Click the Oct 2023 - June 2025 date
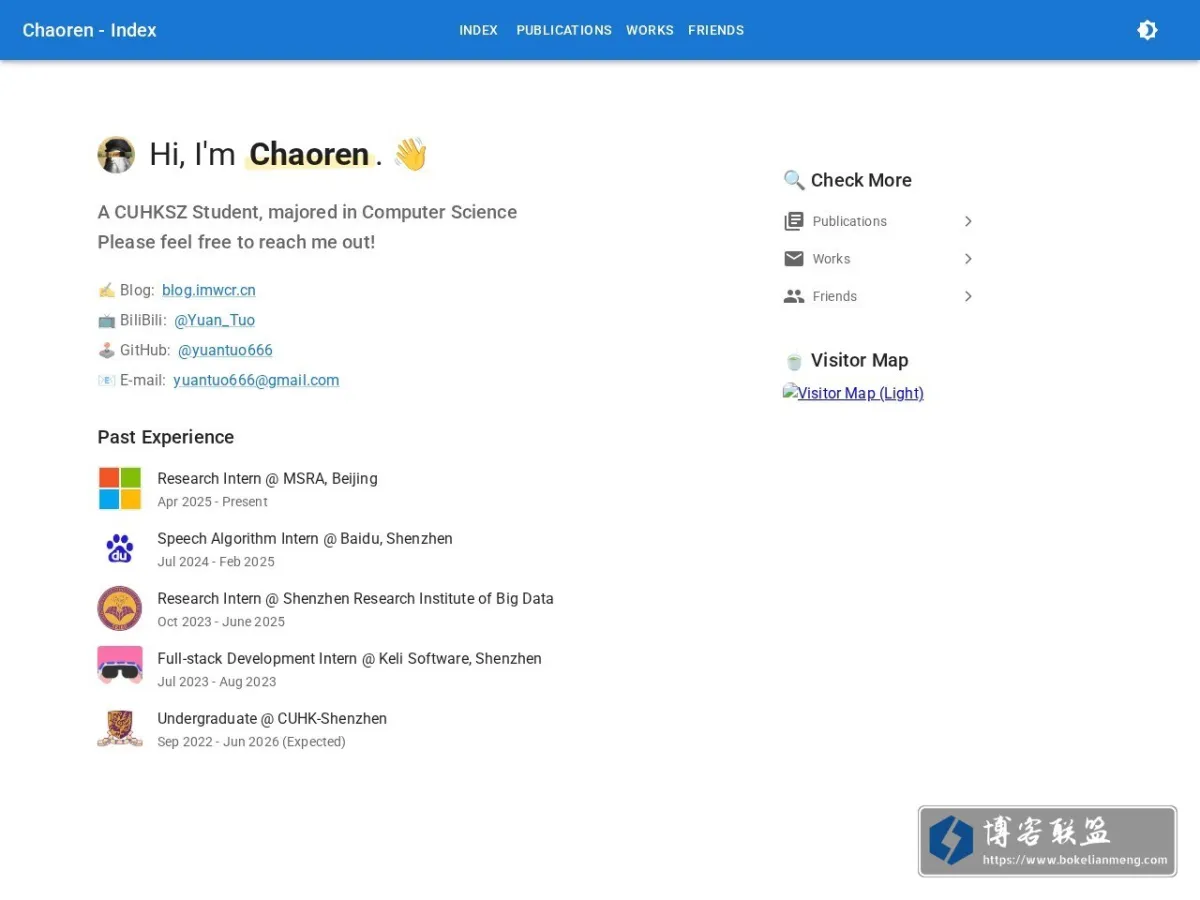Viewport: 1200px width, 900px height. 221,622
